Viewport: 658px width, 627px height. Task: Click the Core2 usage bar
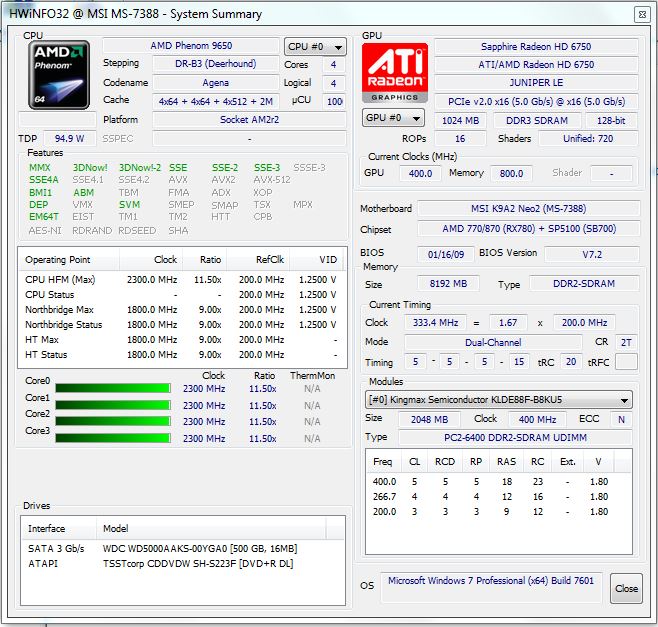[113, 421]
